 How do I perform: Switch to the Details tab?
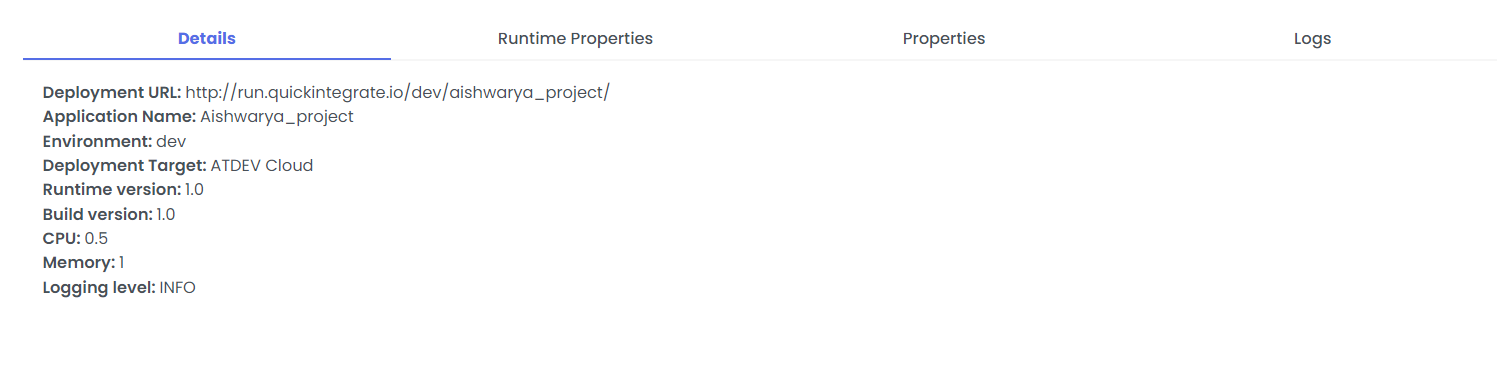click(207, 39)
